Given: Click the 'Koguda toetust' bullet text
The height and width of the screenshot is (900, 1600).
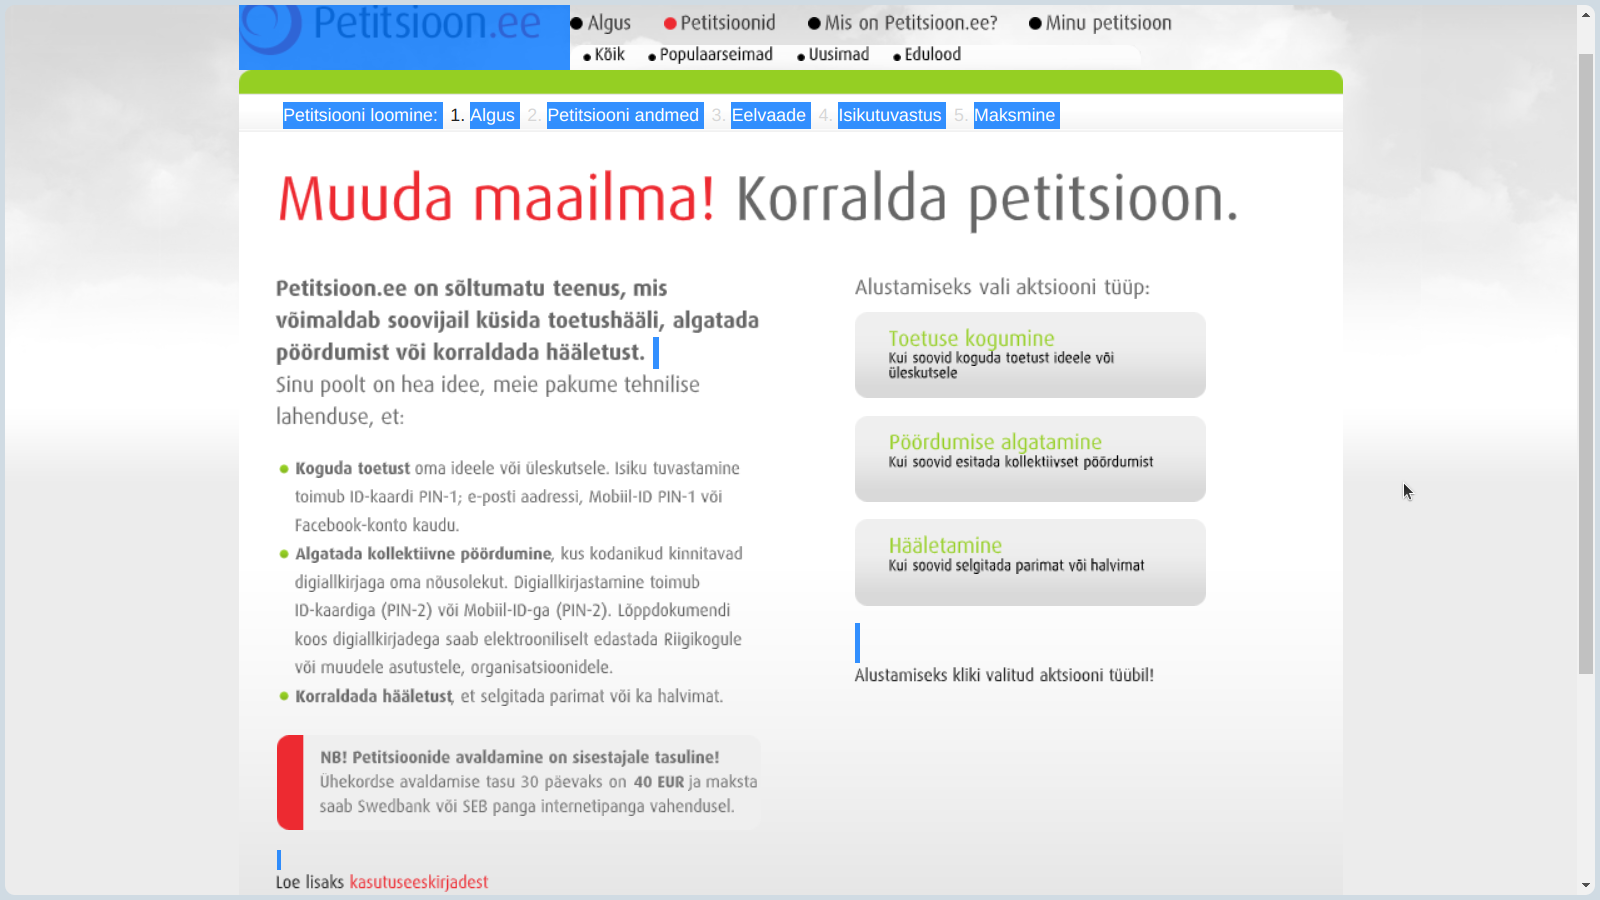Looking at the screenshot, I should coord(352,468).
